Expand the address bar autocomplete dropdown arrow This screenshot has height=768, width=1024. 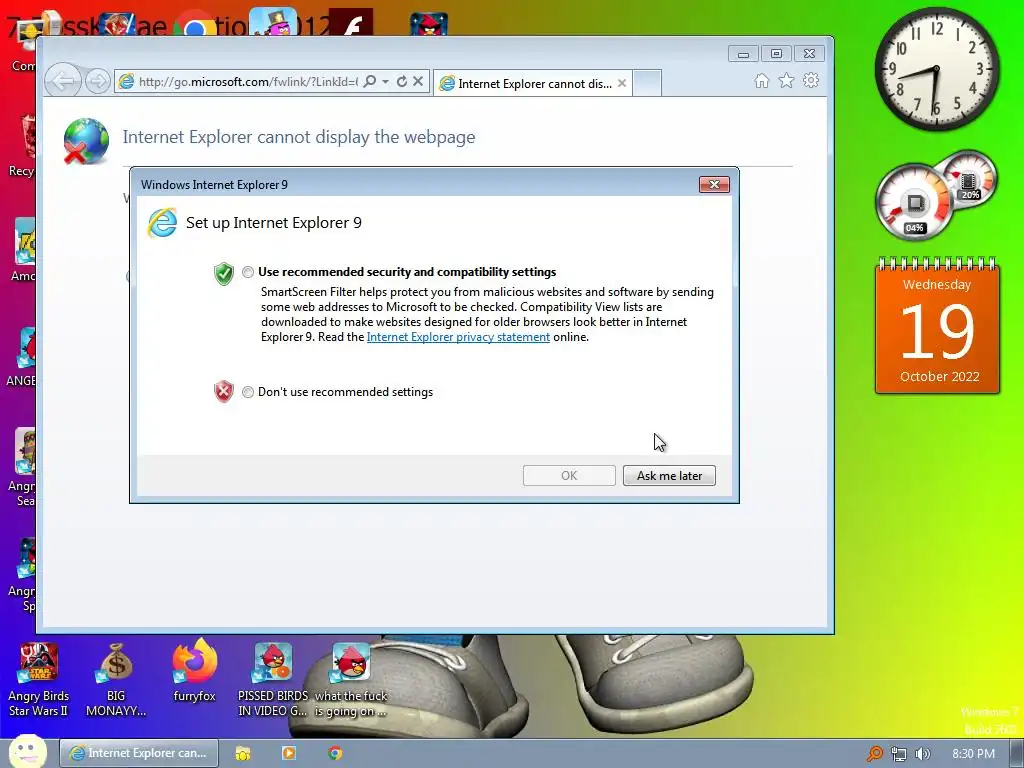(385, 82)
